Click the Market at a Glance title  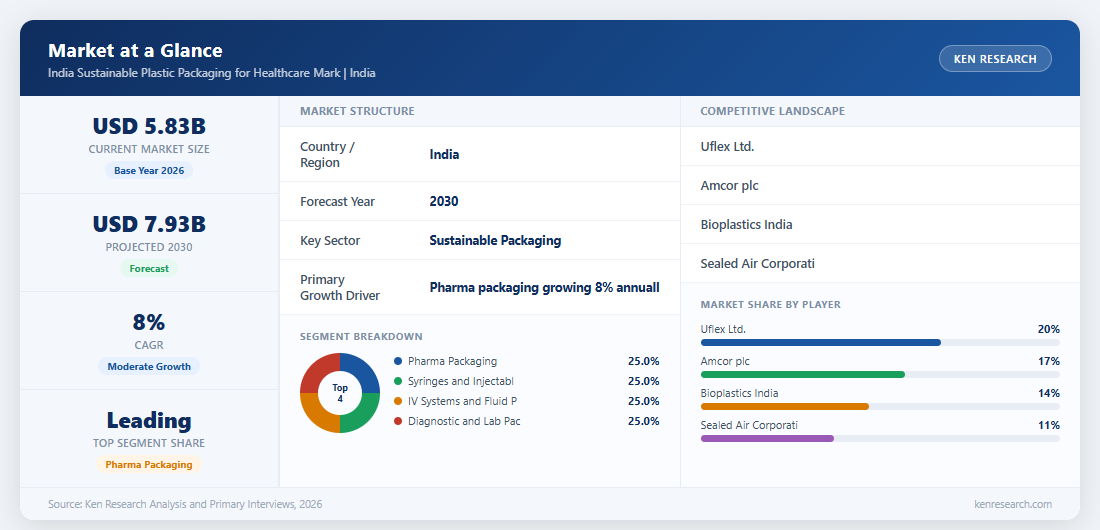tap(135, 51)
